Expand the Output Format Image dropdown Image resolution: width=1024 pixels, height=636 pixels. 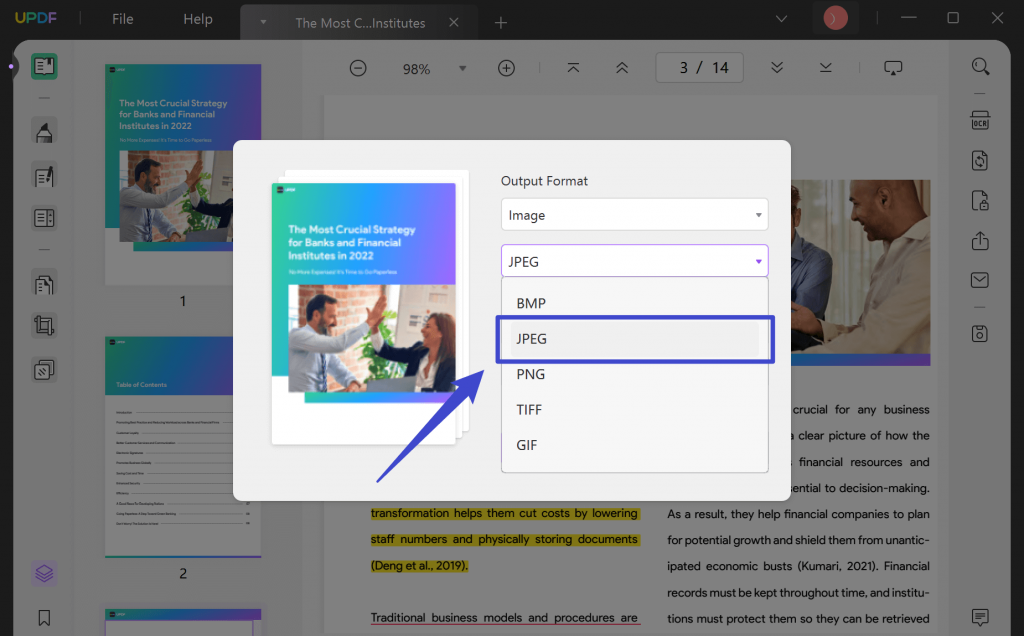(x=634, y=215)
